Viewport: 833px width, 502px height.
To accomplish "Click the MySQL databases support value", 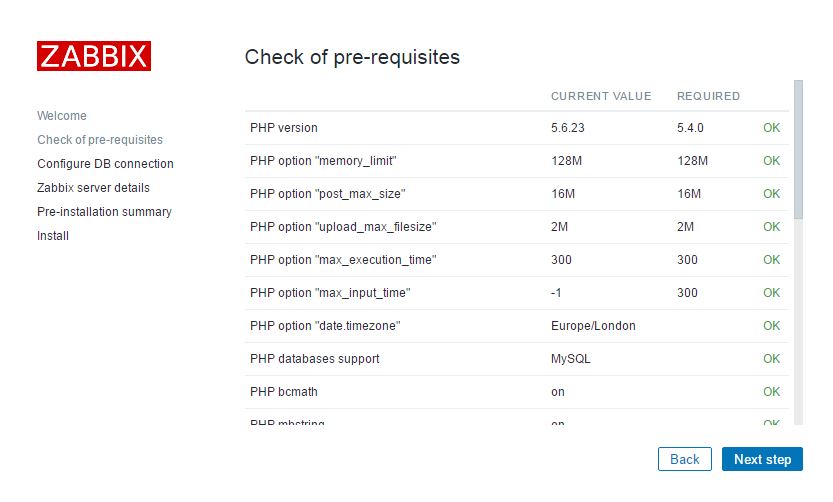I will 570,359.
